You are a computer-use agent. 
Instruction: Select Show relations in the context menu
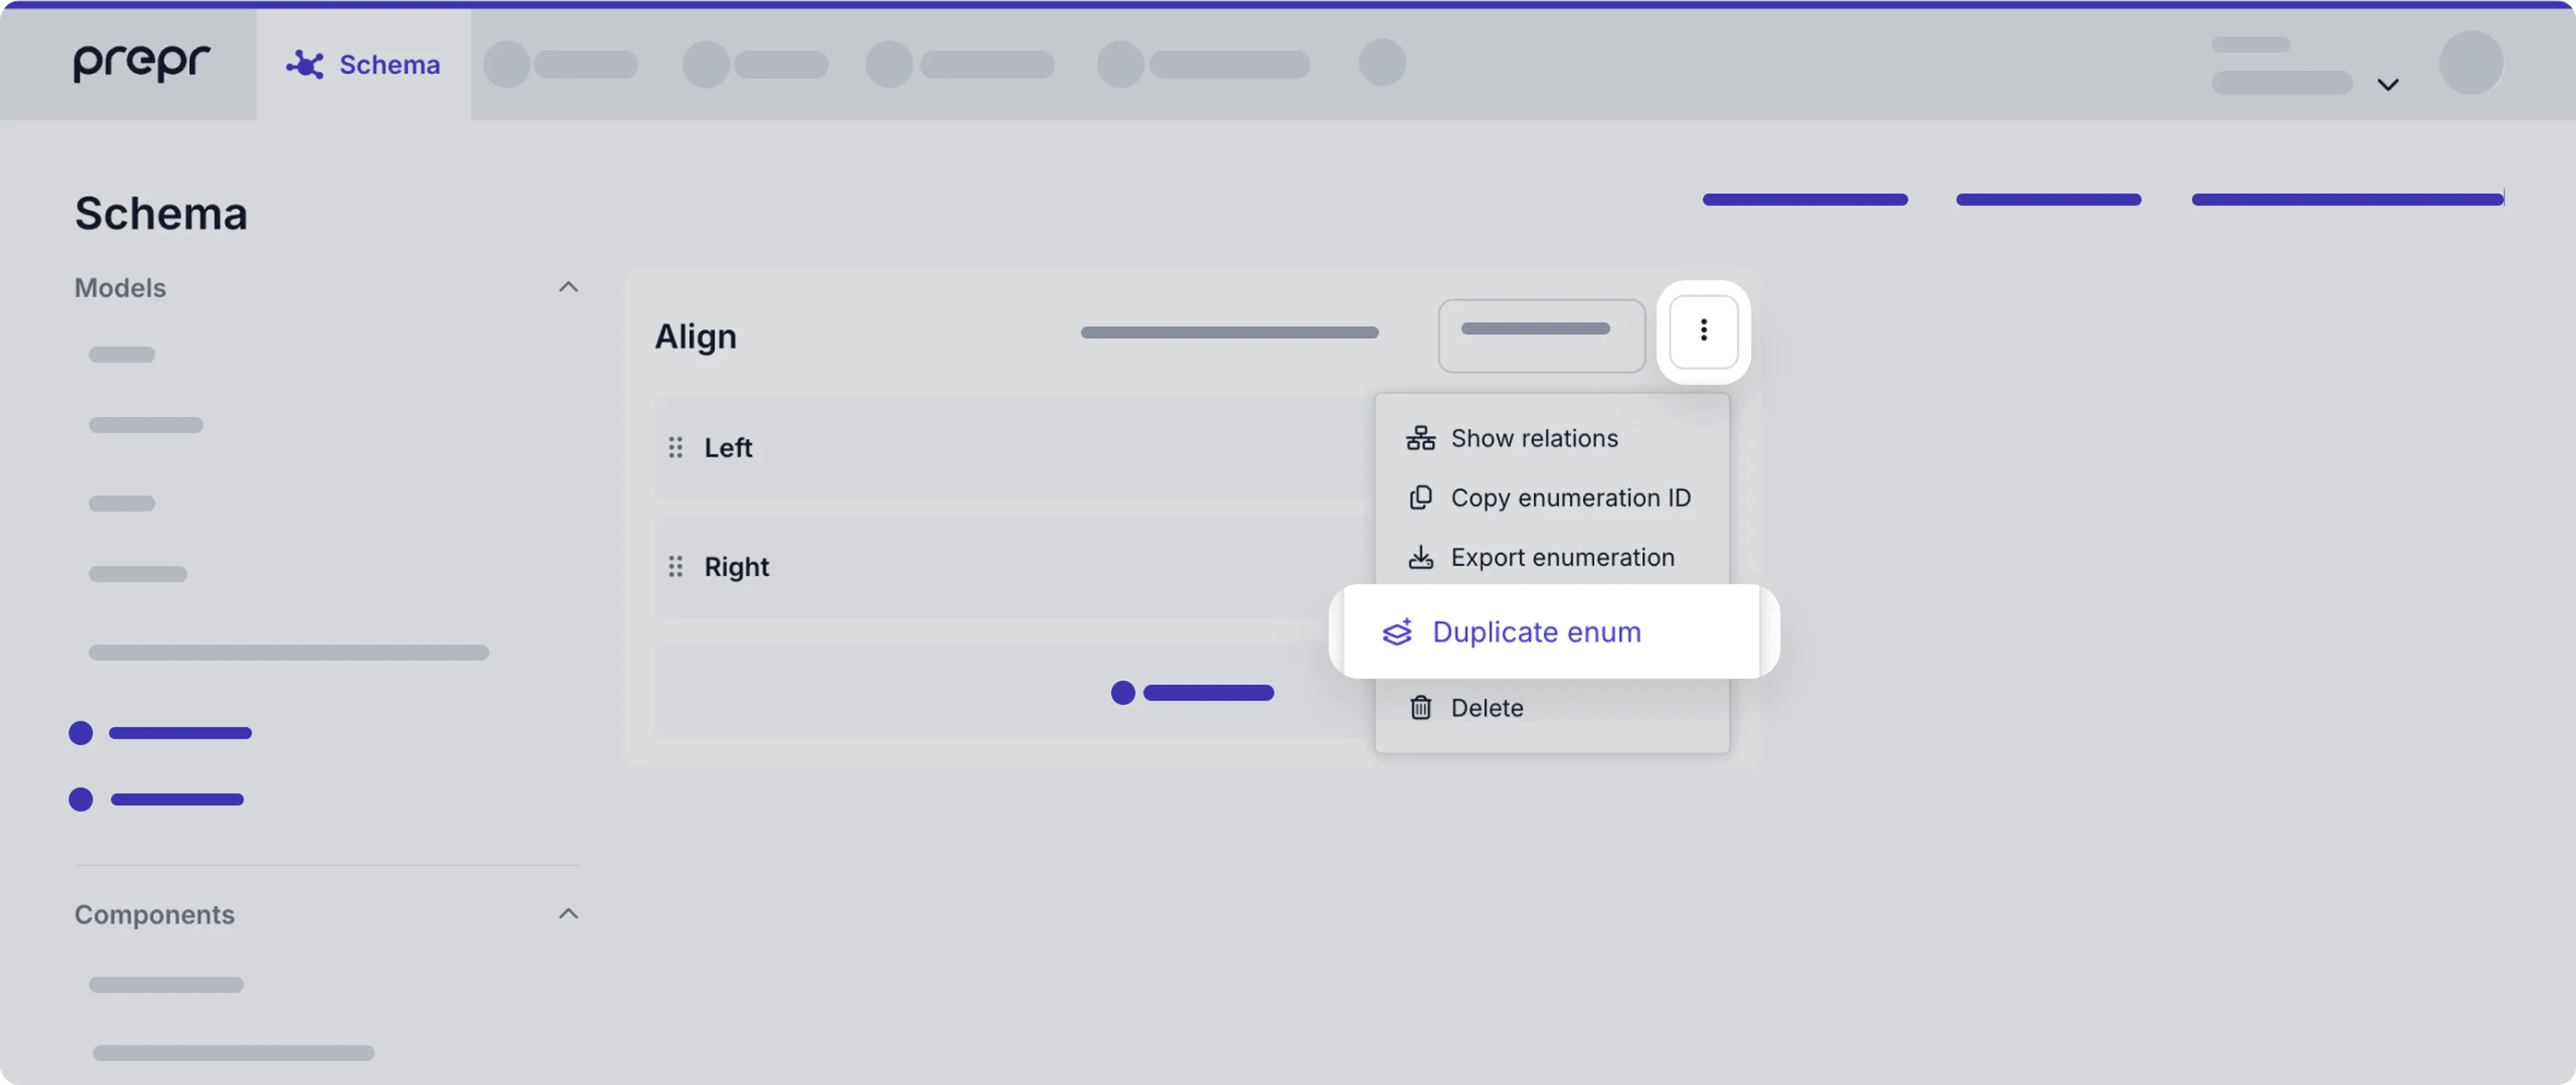1535,437
